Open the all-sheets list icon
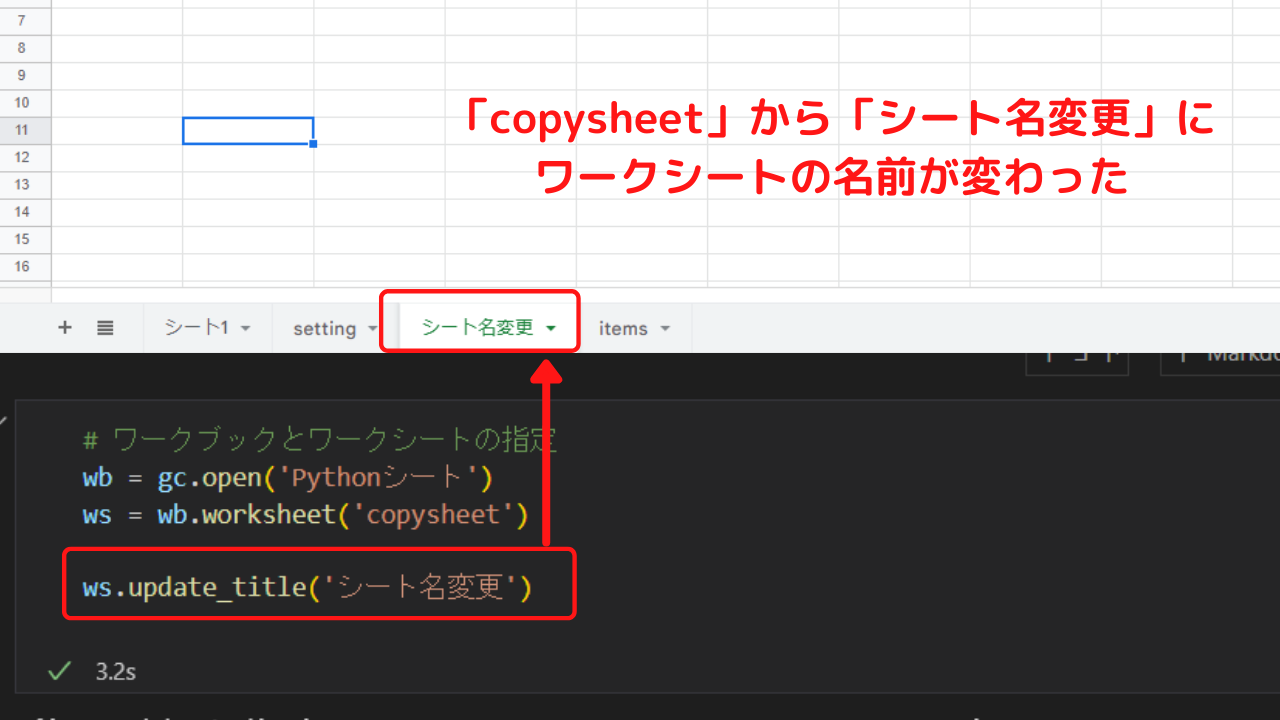1280x720 pixels. [105, 327]
